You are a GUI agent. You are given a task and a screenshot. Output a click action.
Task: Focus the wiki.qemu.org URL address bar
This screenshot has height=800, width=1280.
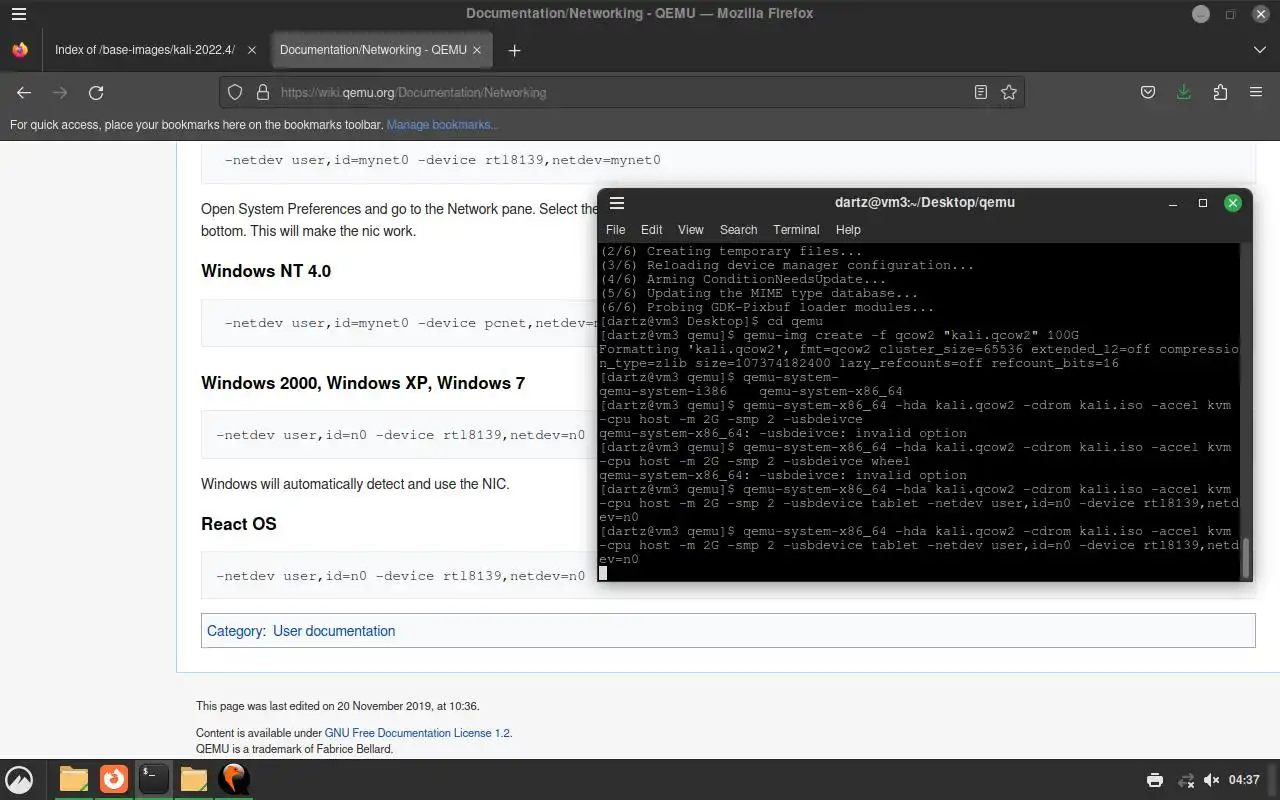[620, 92]
